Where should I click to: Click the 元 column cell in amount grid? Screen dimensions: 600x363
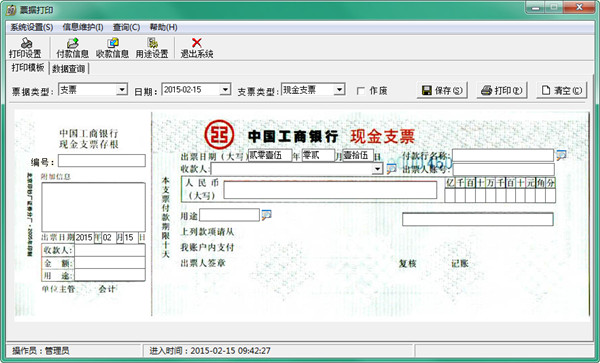pyautogui.click(x=530, y=195)
